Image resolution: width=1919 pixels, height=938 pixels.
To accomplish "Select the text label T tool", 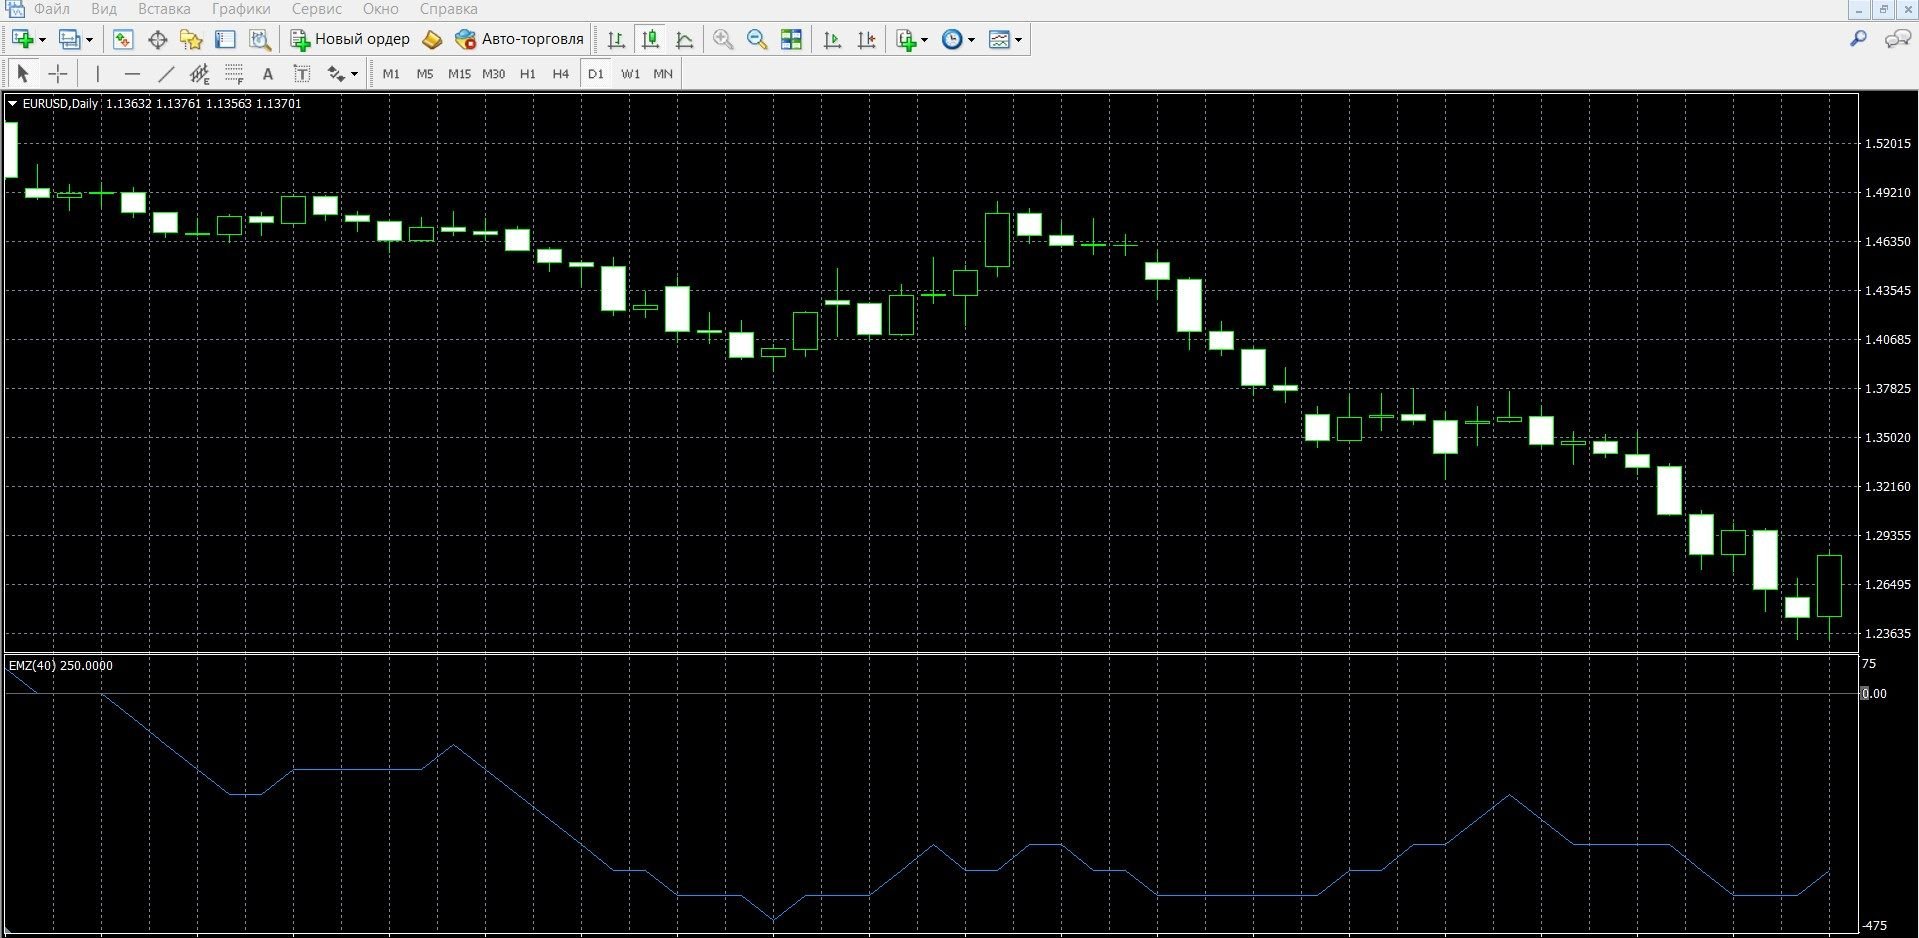I will point(302,73).
